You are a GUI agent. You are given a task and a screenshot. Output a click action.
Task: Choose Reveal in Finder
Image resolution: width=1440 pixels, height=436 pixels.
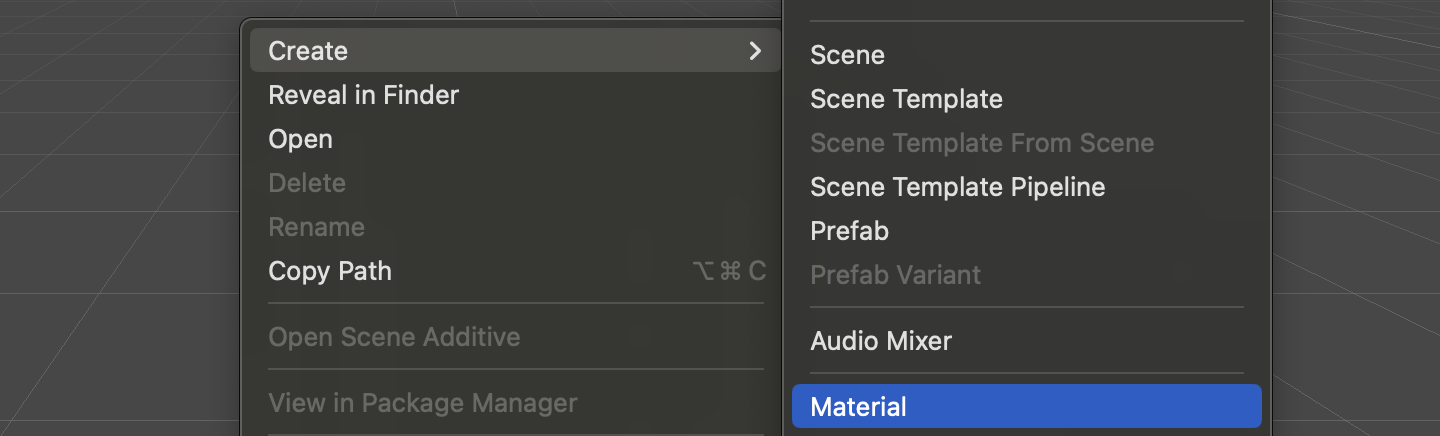point(363,95)
